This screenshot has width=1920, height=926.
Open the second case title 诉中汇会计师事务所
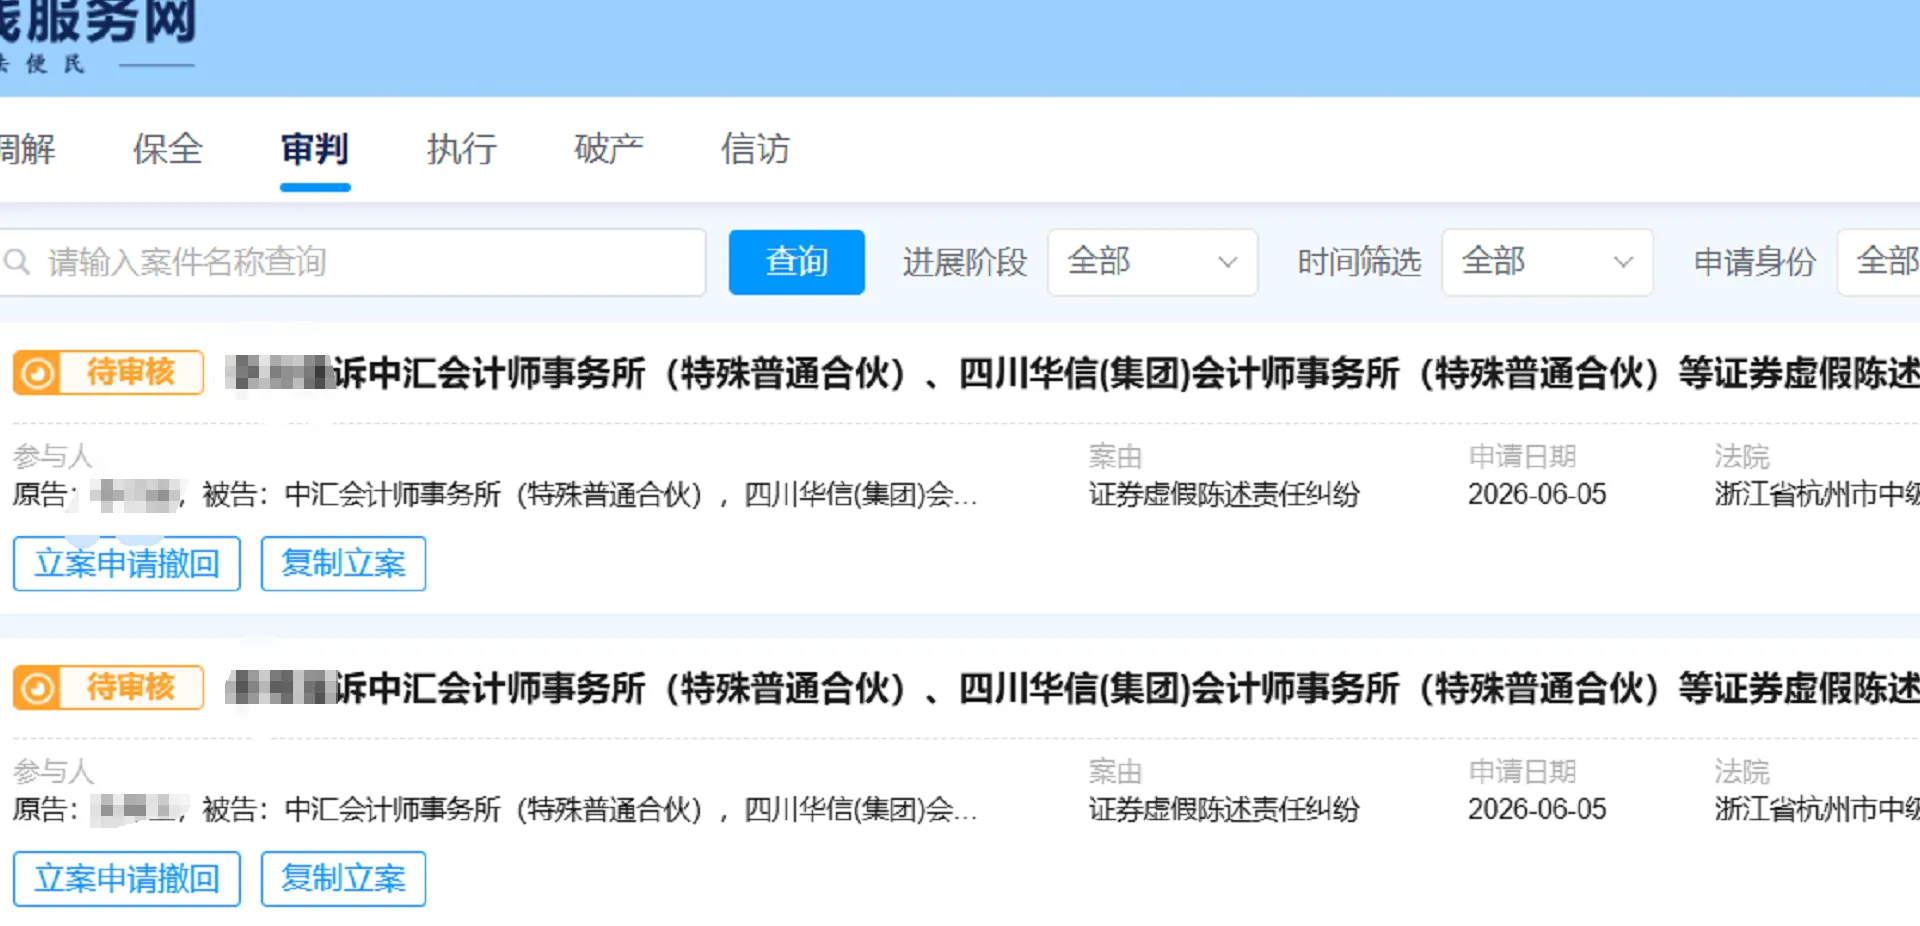tap(1072, 688)
